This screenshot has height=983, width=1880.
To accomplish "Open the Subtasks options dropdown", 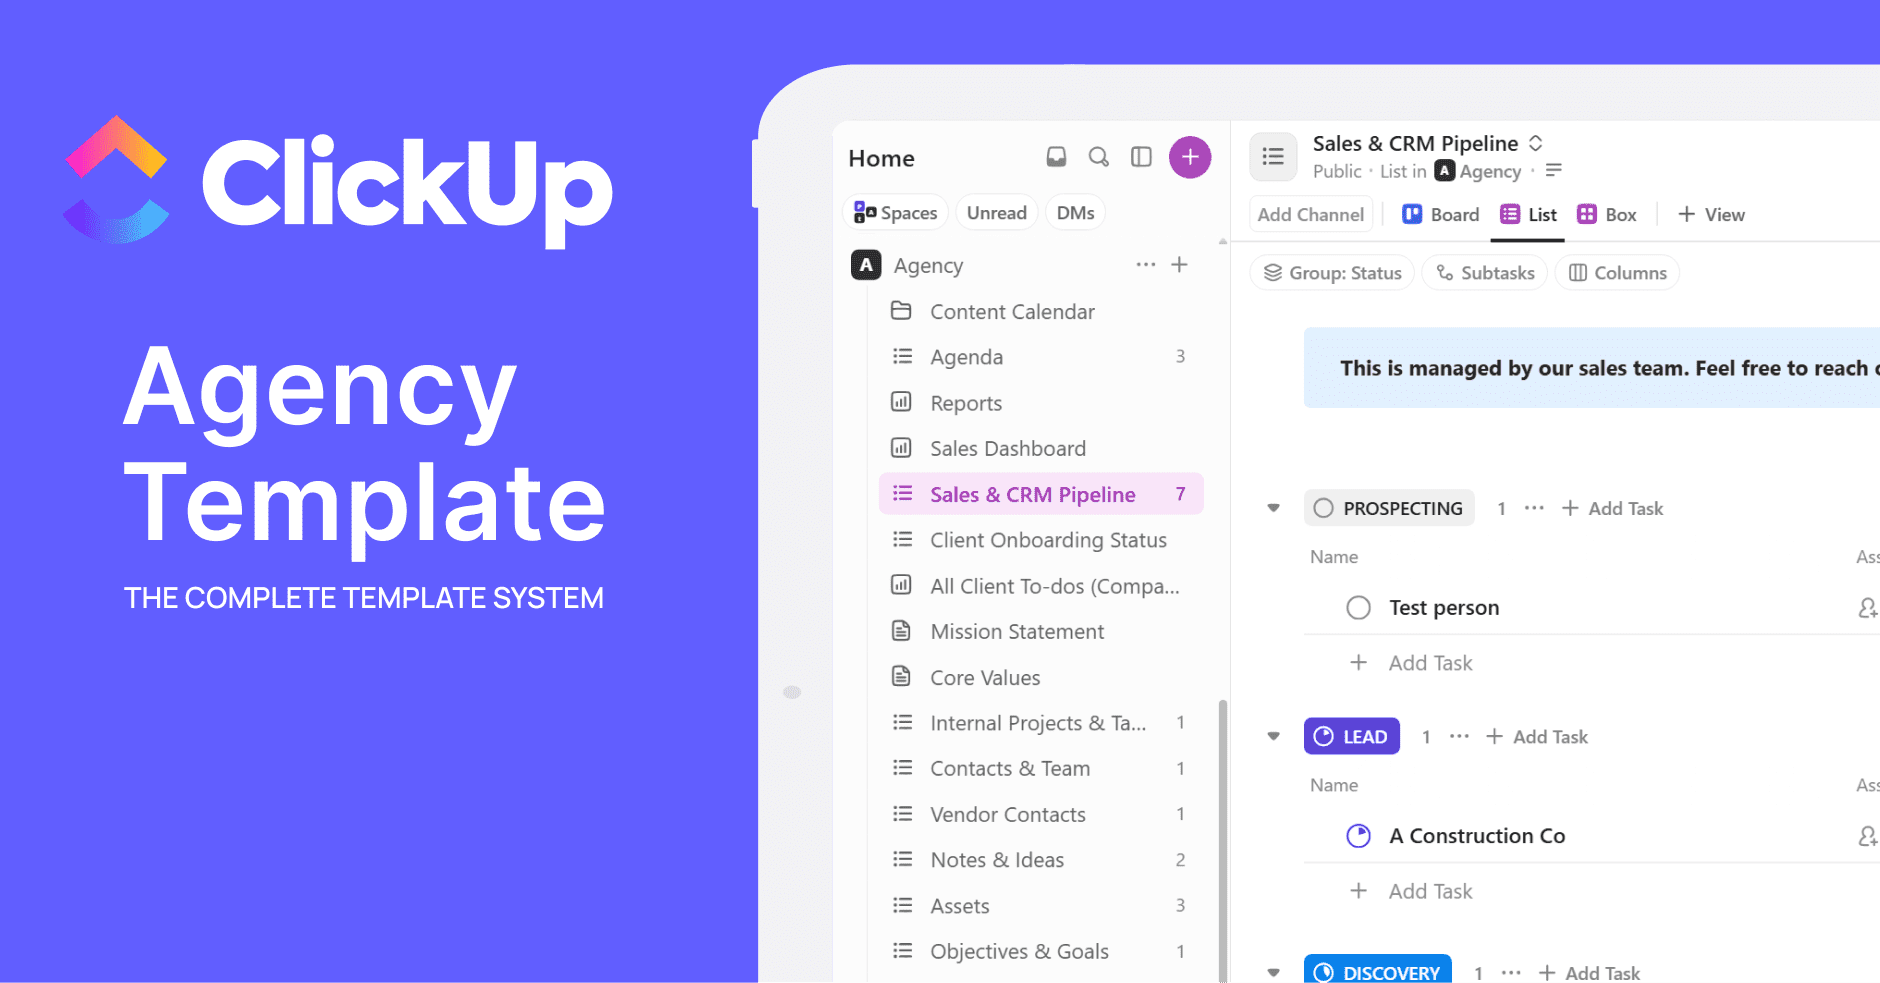I will pyautogui.click(x=1484, y=273).
